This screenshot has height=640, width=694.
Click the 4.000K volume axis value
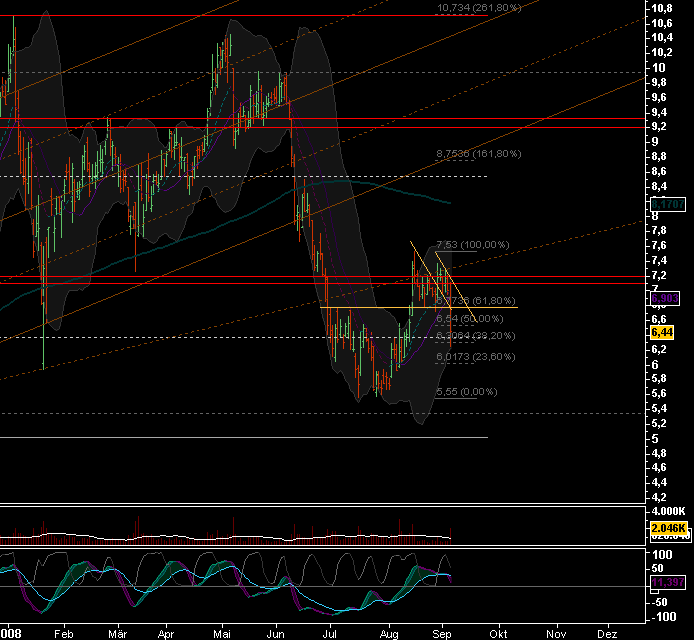point(668,512)
